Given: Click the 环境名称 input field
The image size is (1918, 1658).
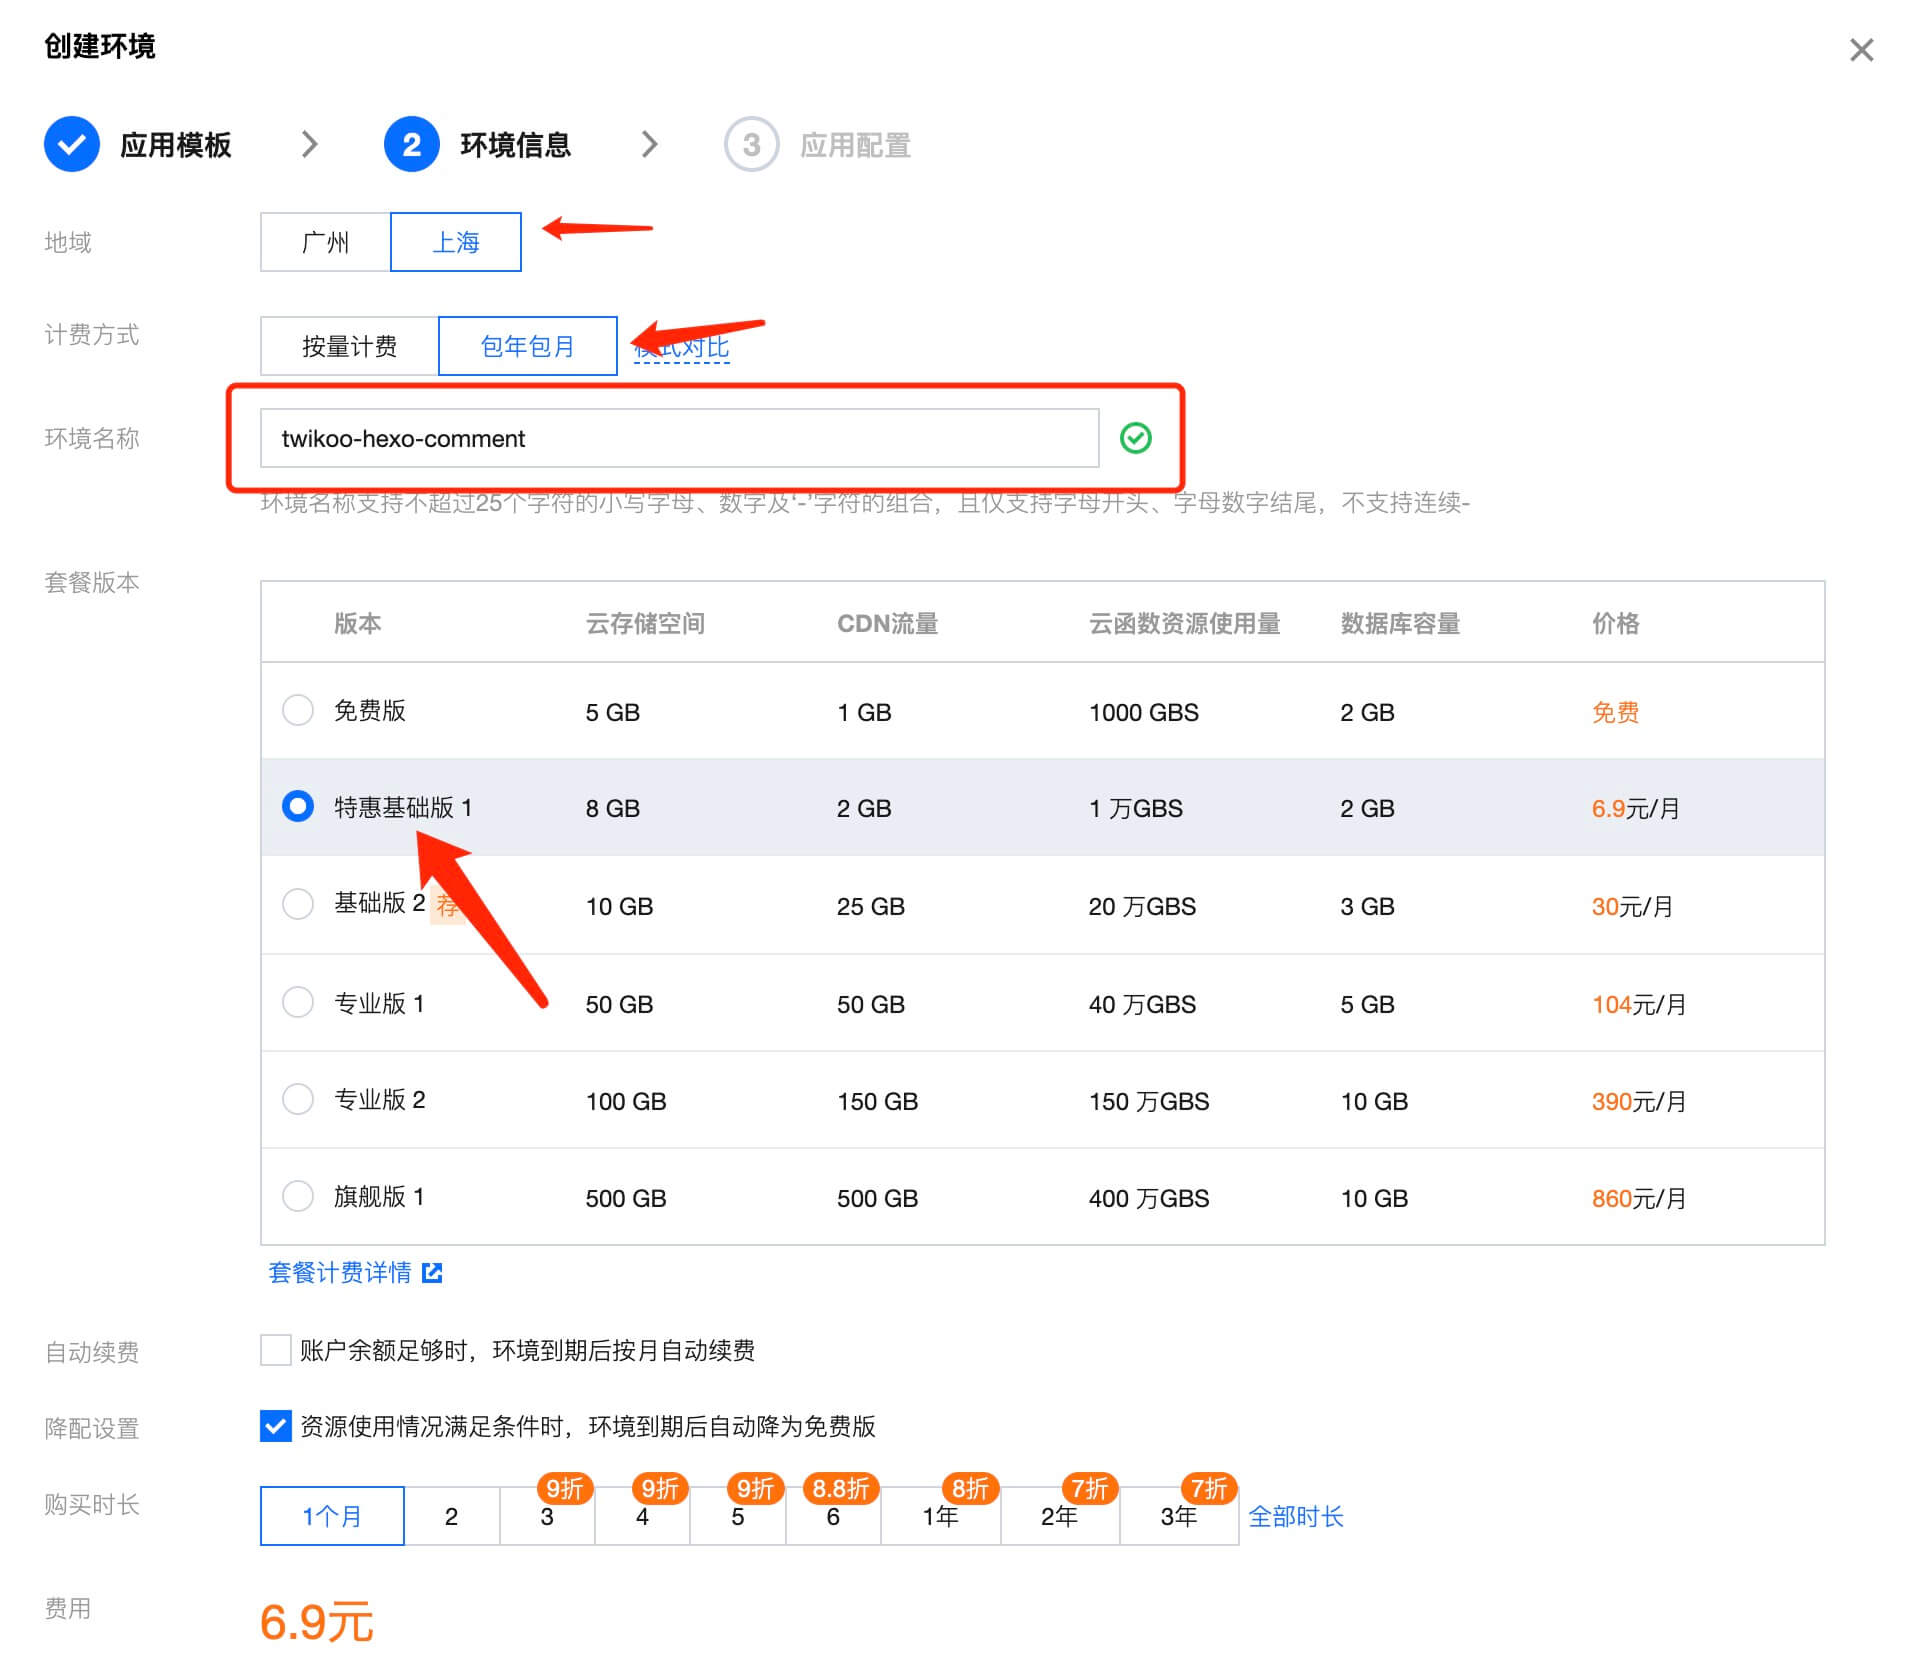Looking at the screenshot, I should 679,438.
